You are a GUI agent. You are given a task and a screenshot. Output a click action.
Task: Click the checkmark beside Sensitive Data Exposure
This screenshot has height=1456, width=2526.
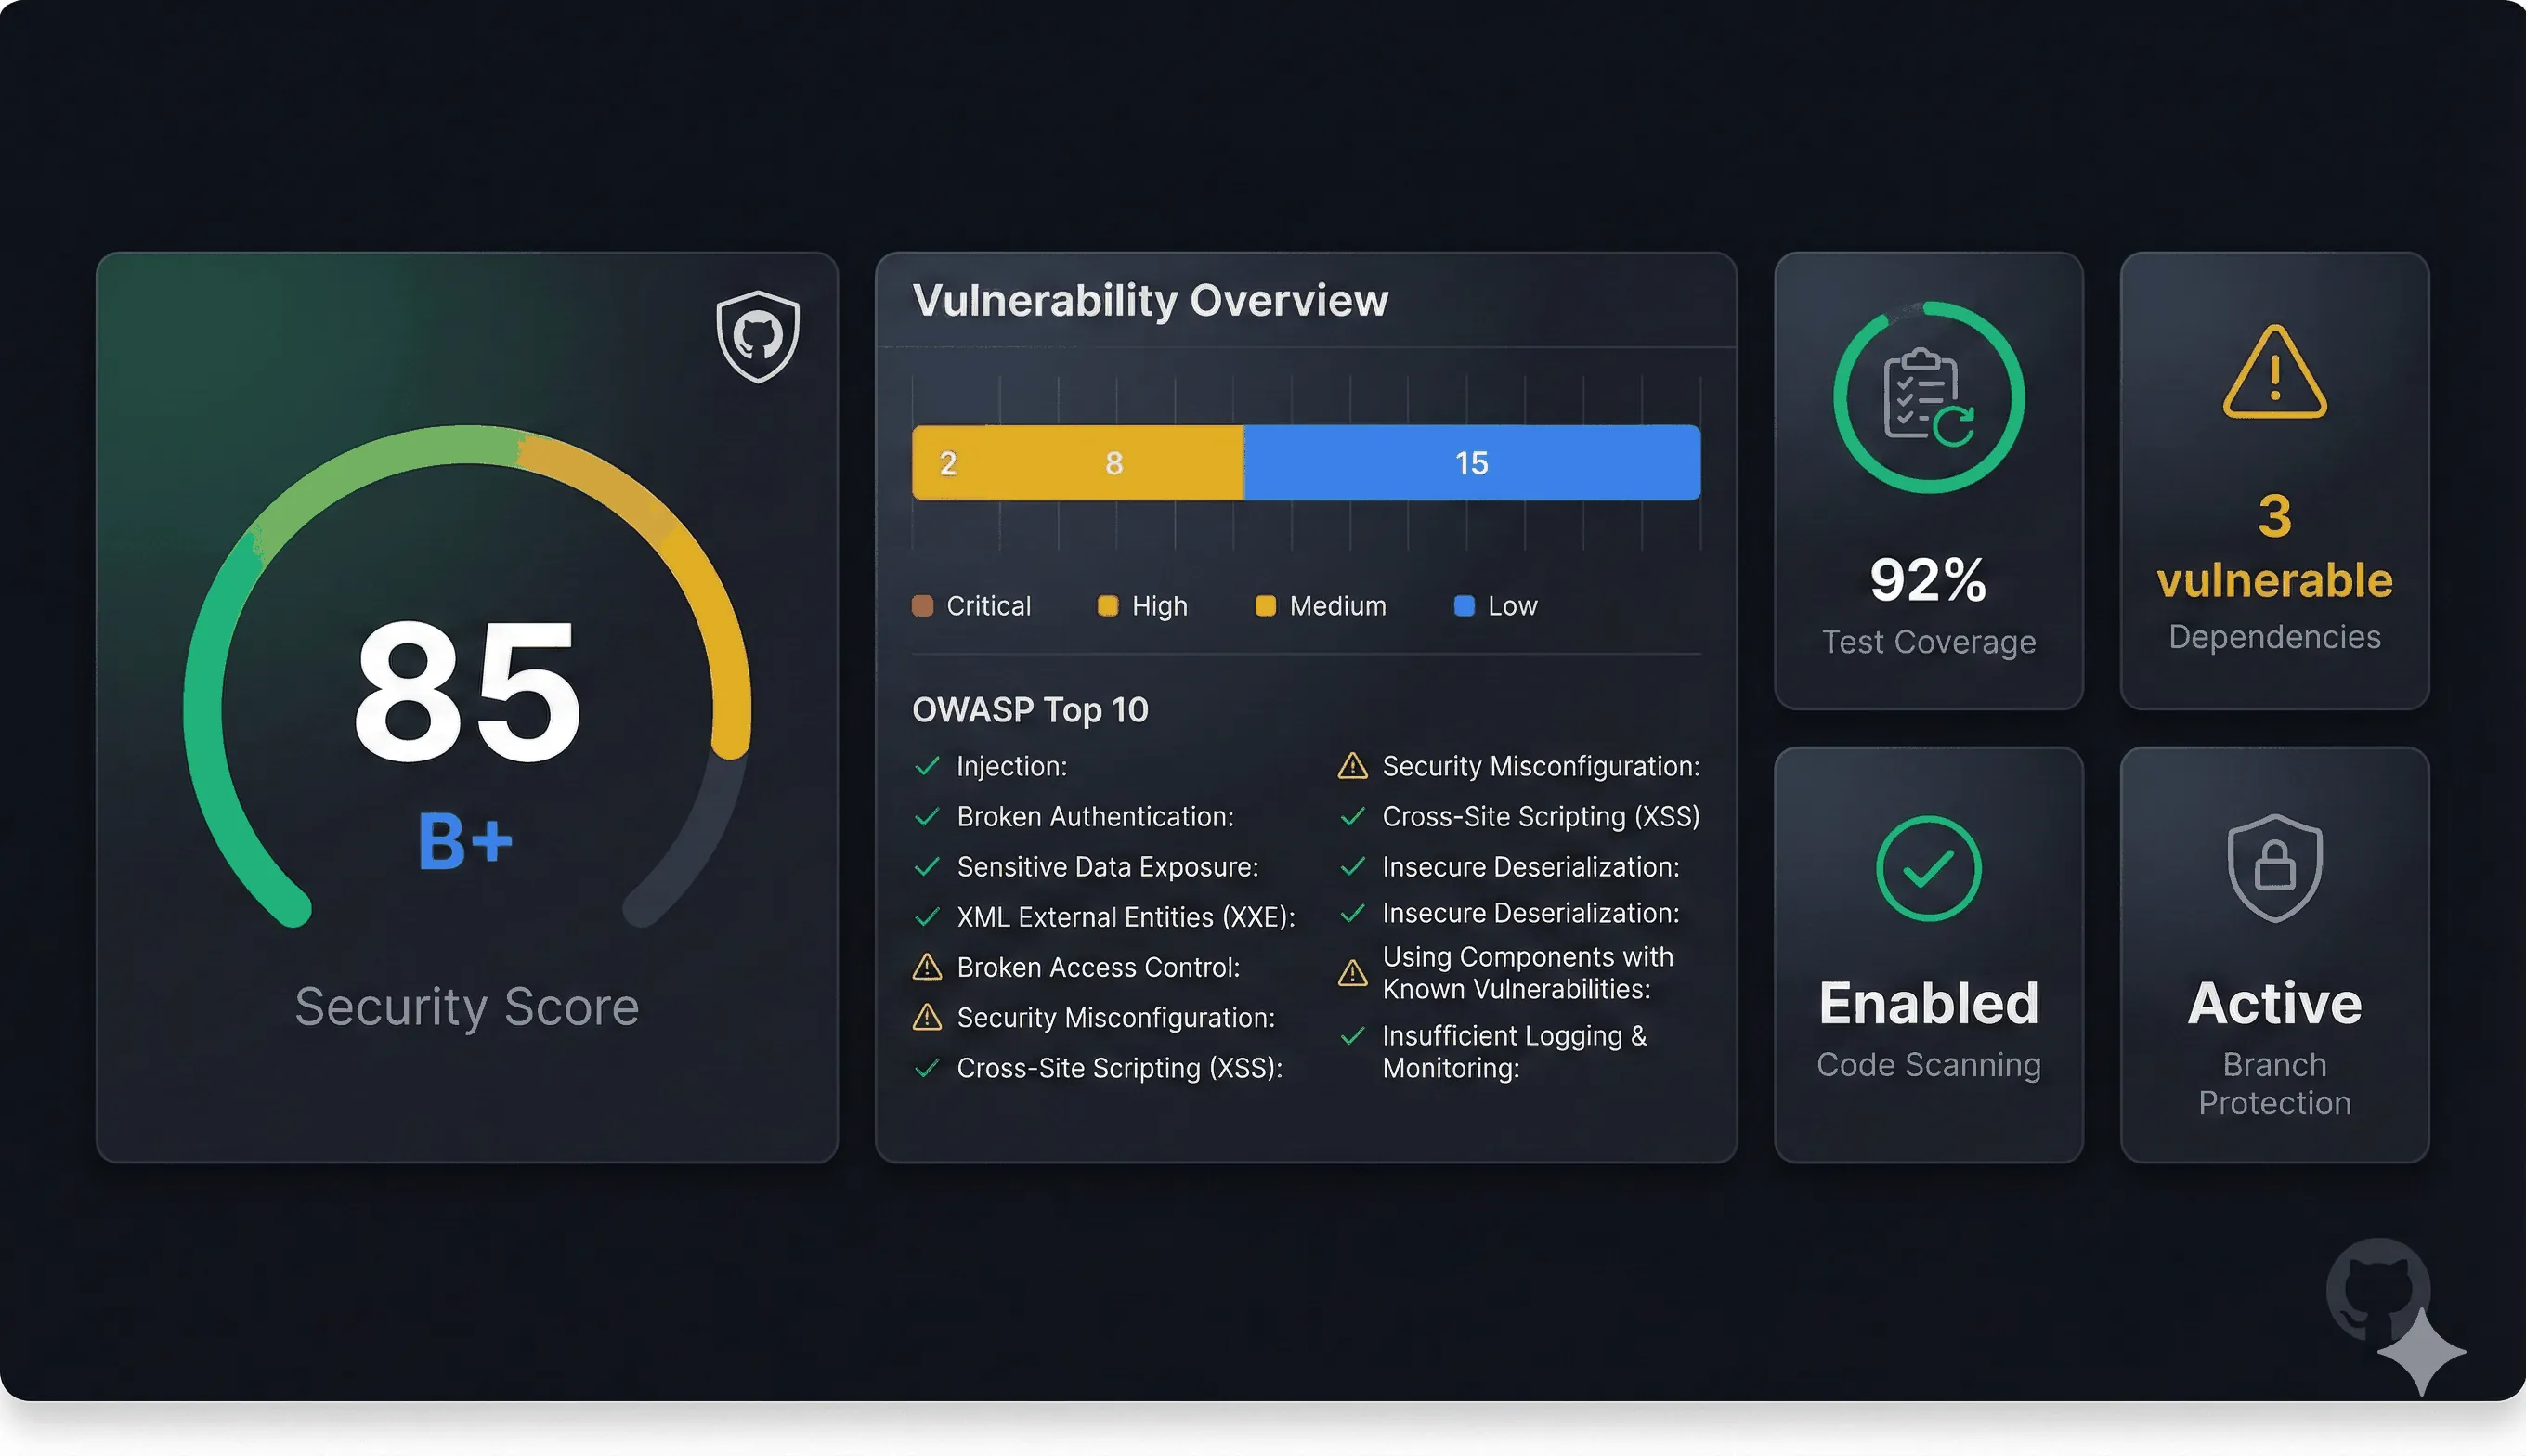927,866
